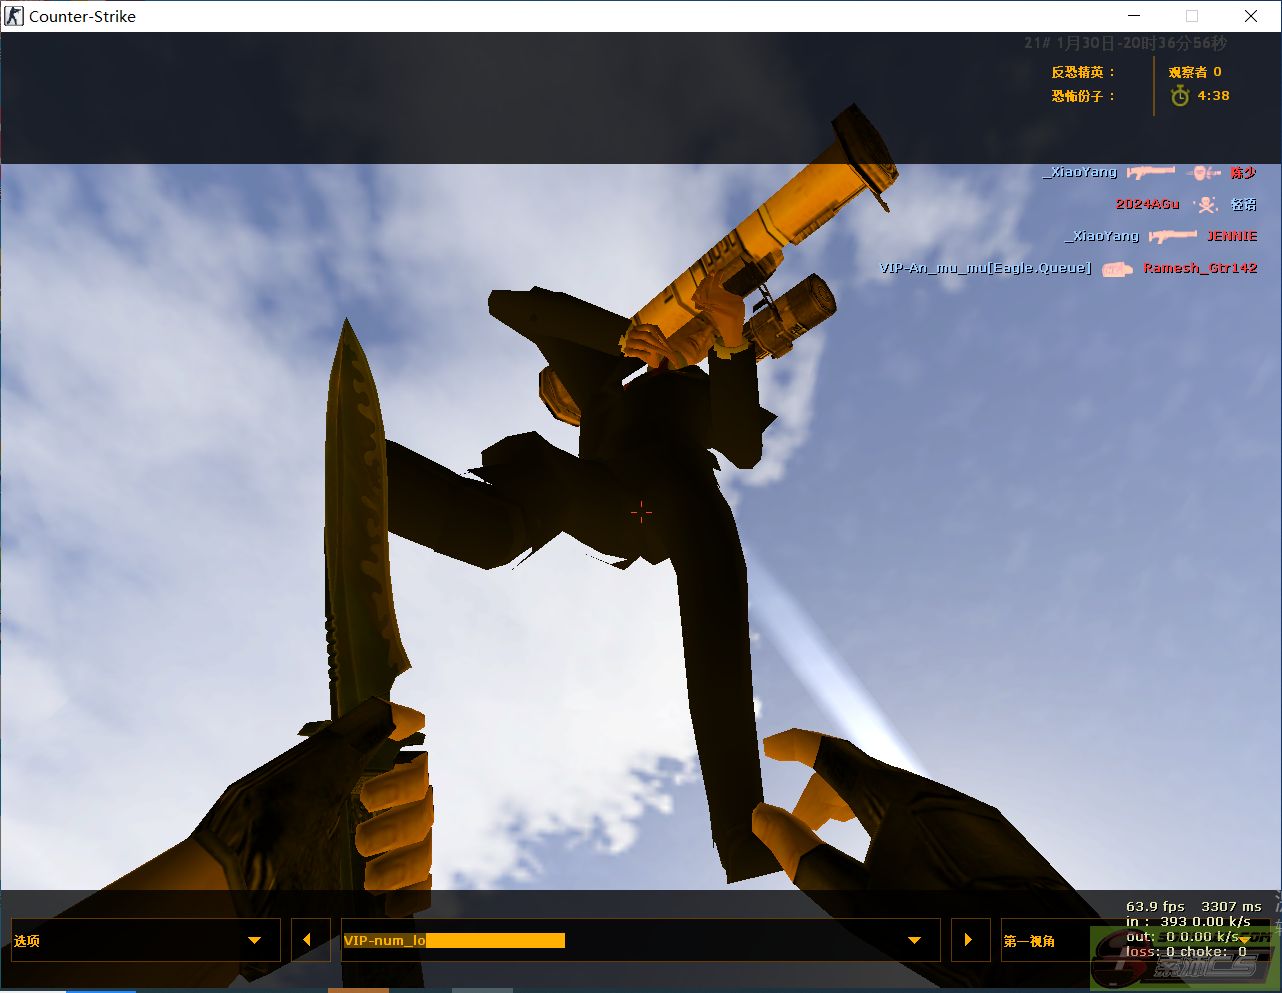Click the skull icon beside 2024AGu
Screen dimensions: 1282x993
[x=1207, y=204]
